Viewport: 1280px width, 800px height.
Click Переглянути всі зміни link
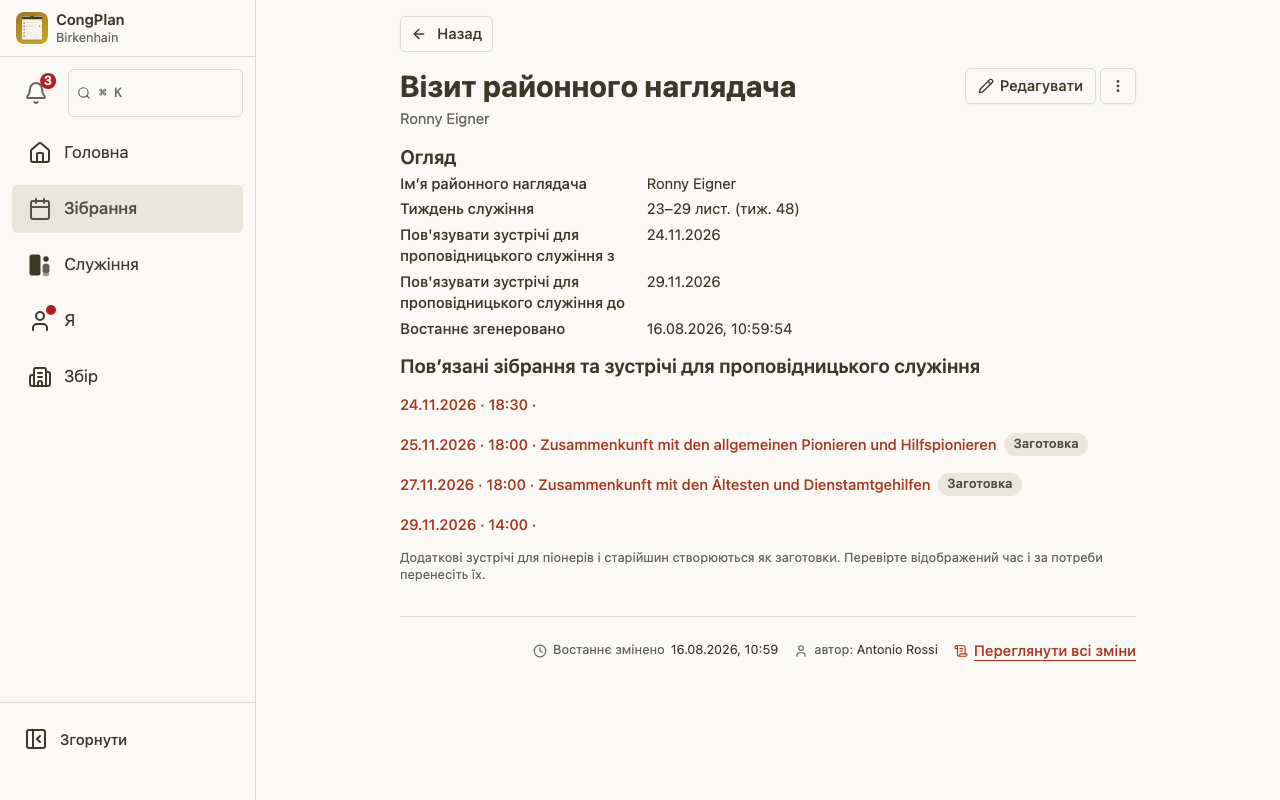pyautogui.click(x=1054, y=651)
